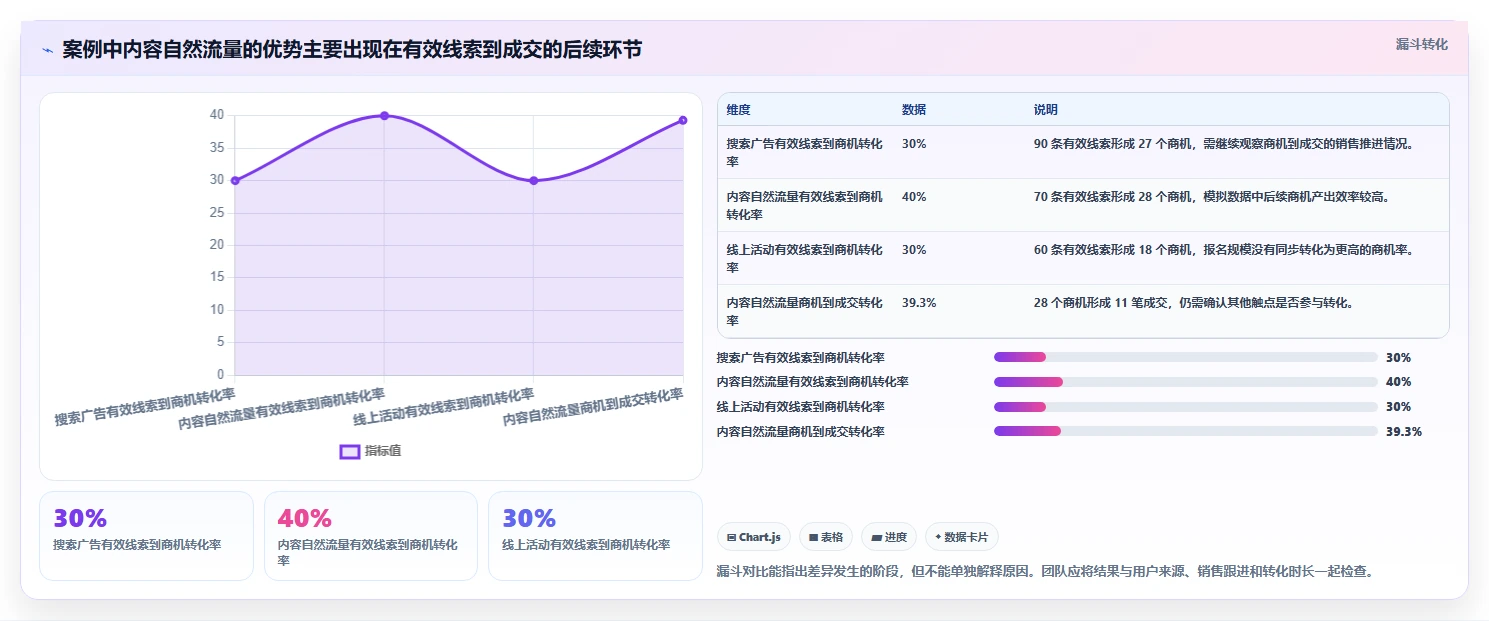
Task: Click the 39.3% progress bar
Action: (x=1186, y=431)
